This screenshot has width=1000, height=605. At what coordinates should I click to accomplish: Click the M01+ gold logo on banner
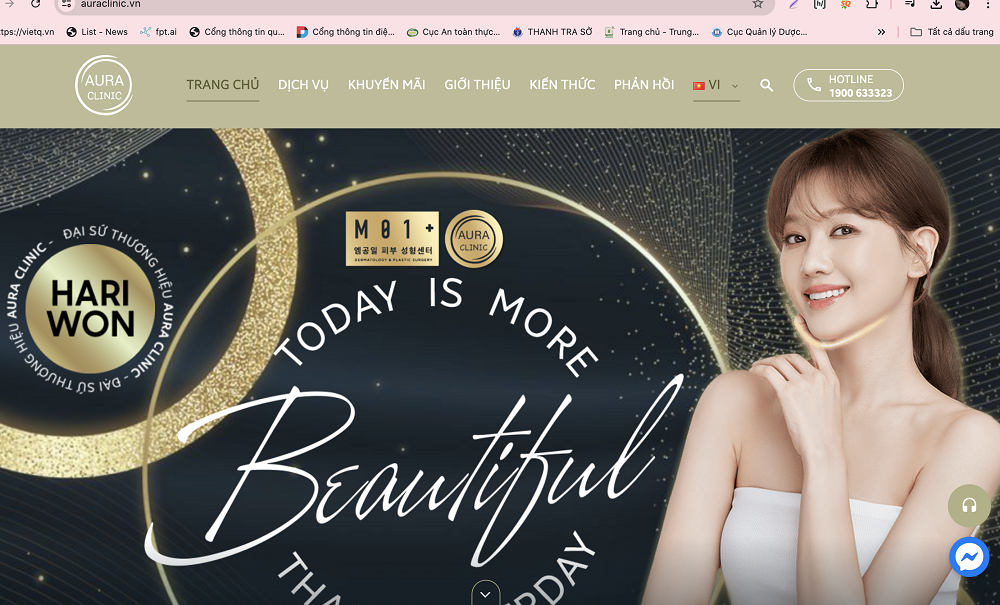point(392,238)
